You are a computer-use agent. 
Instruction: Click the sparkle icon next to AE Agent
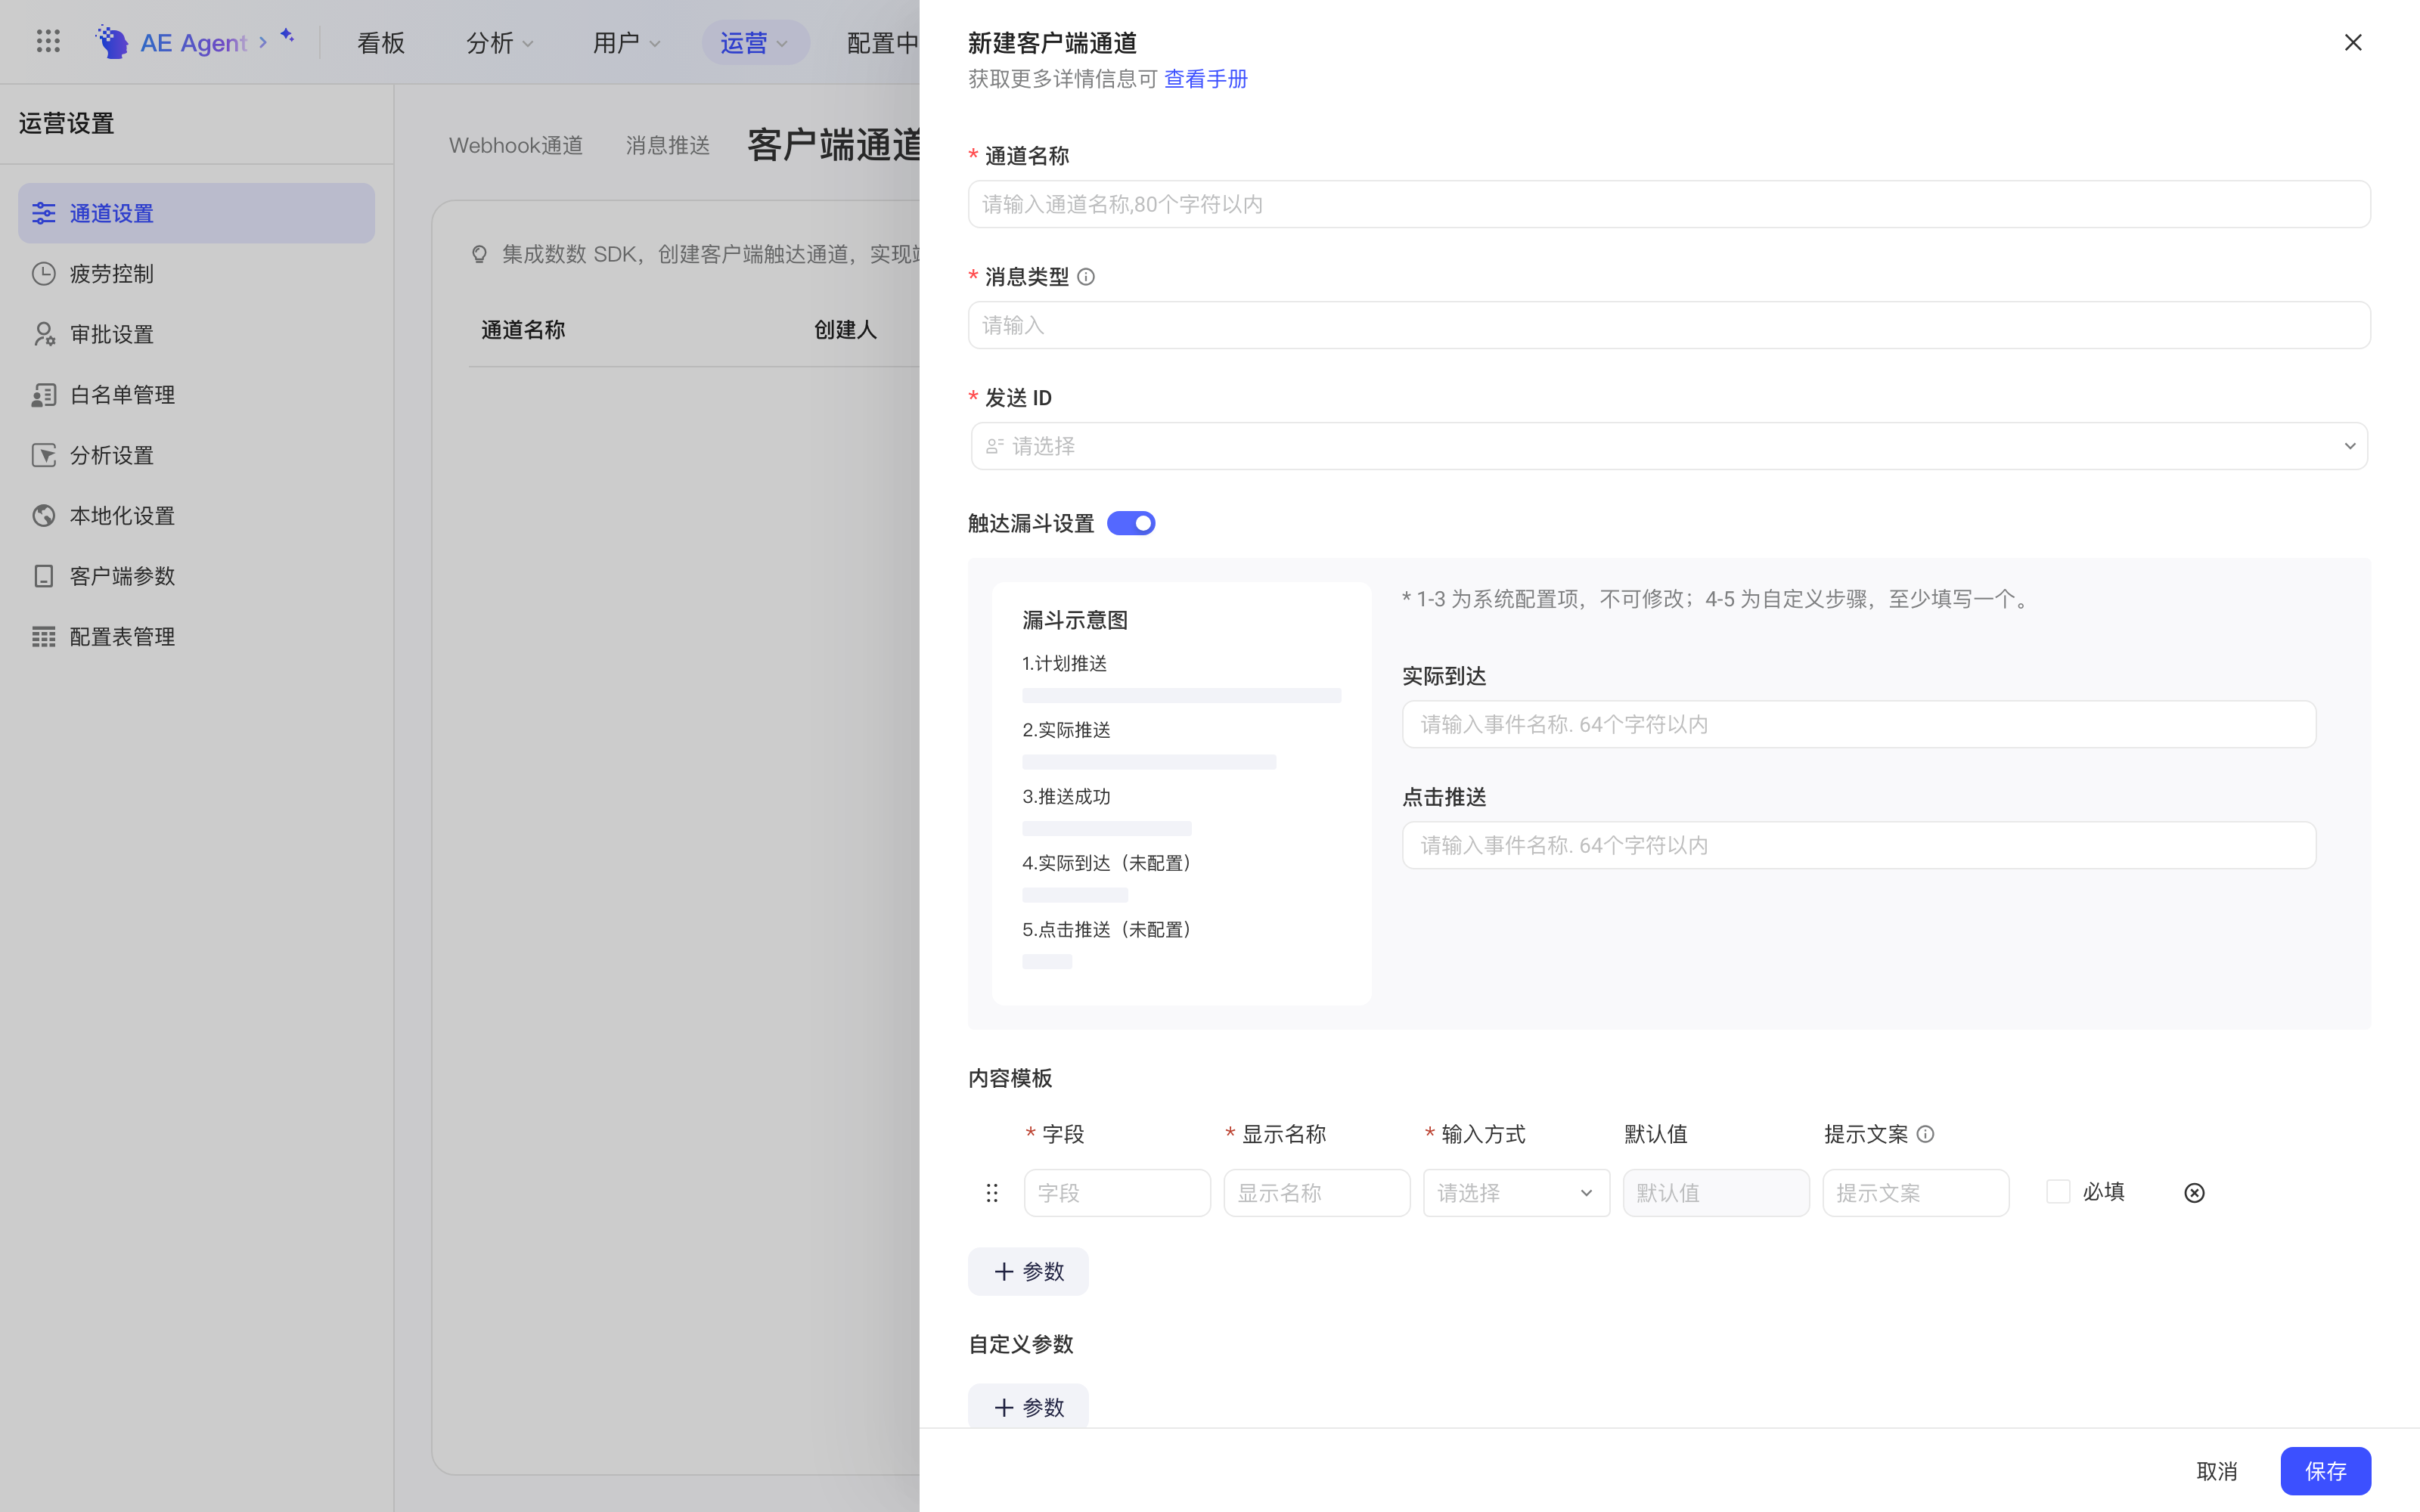(287, 36)
